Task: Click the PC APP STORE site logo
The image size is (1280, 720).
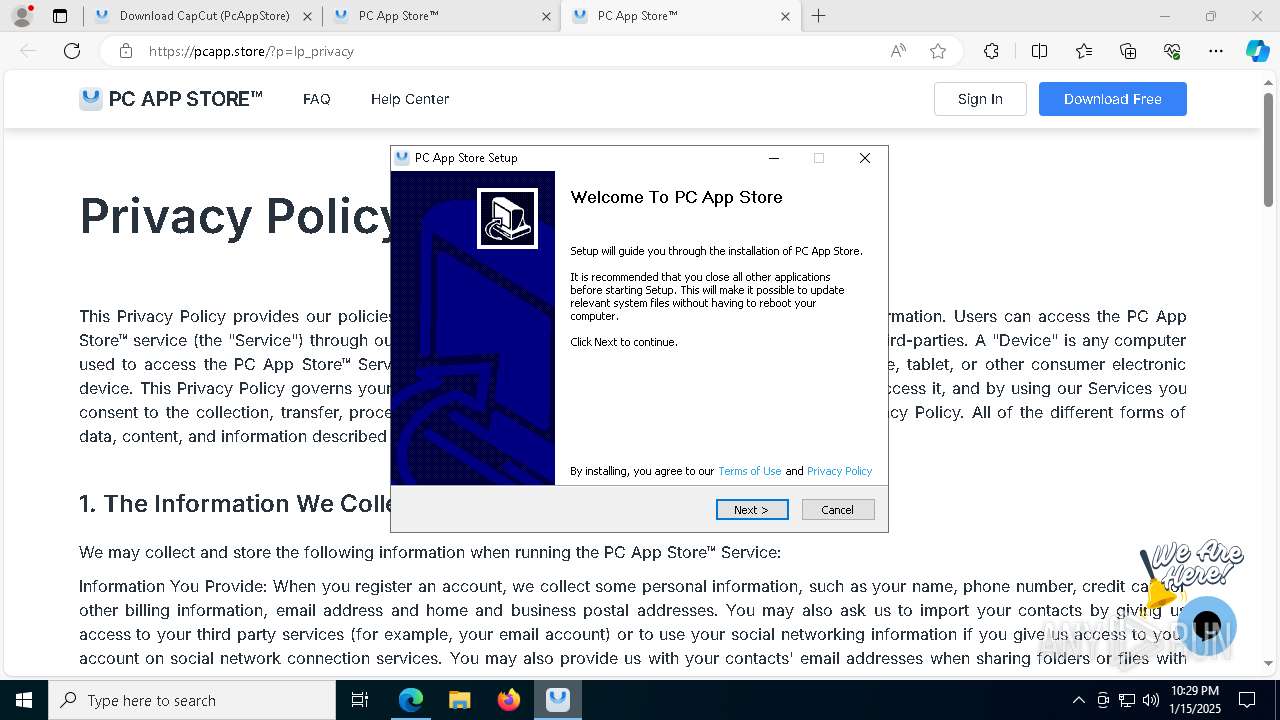Action: pos(171,99)
